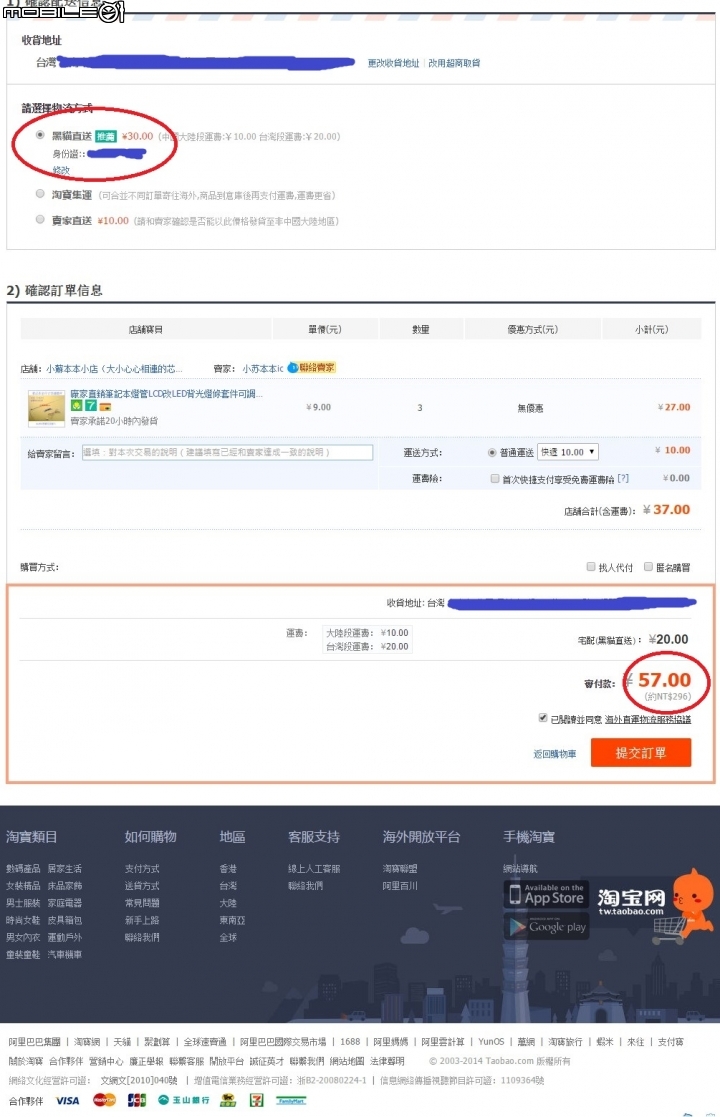
Task: Click the JCB partner logo
Action: (x=137, y=1101)
